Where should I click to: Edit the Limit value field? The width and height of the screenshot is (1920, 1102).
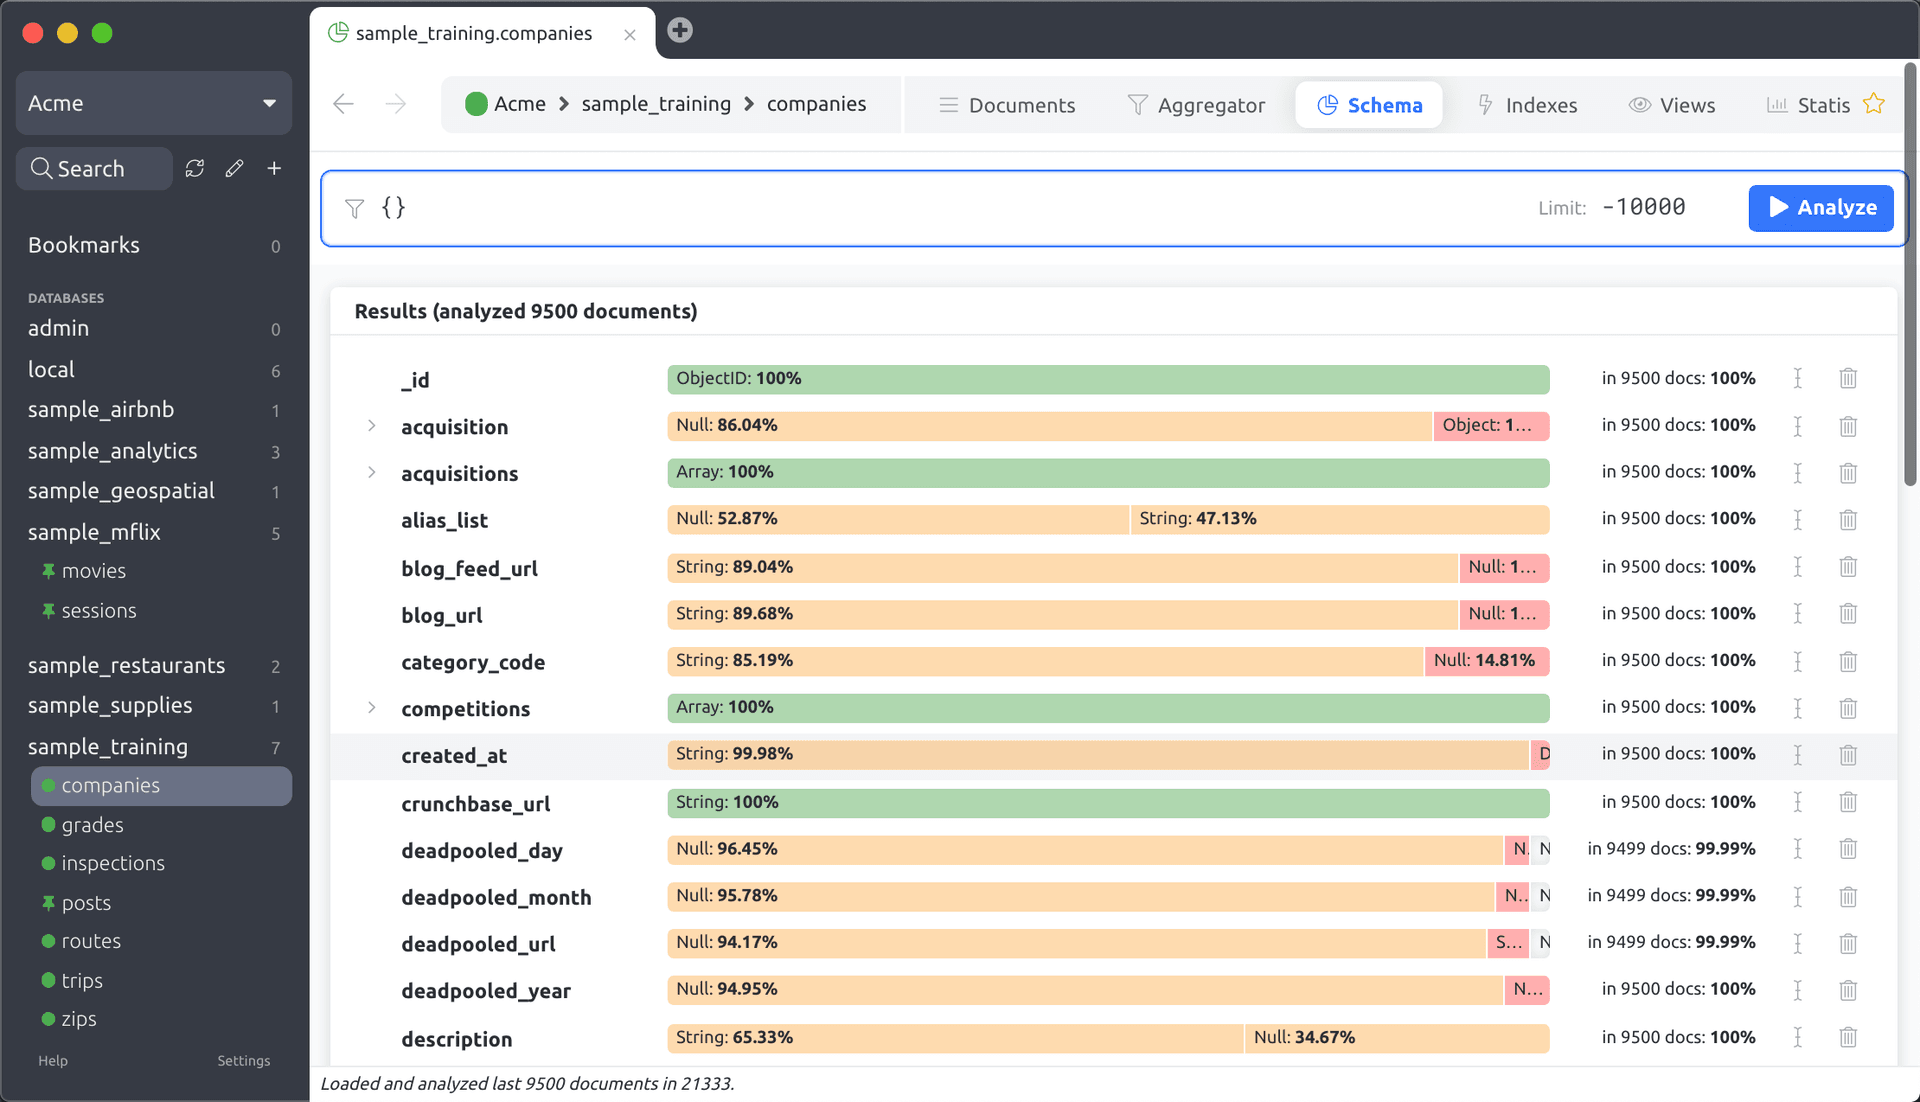[1643, 207]
